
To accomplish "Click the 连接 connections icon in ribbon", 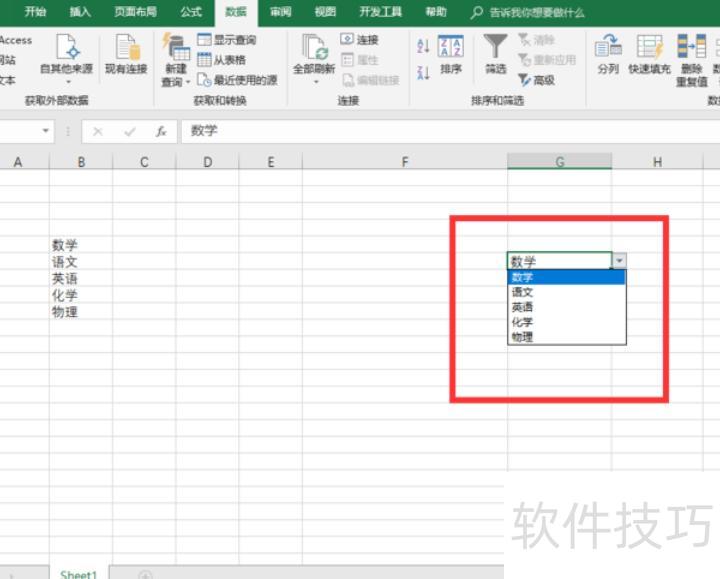I will coord(347,39).
